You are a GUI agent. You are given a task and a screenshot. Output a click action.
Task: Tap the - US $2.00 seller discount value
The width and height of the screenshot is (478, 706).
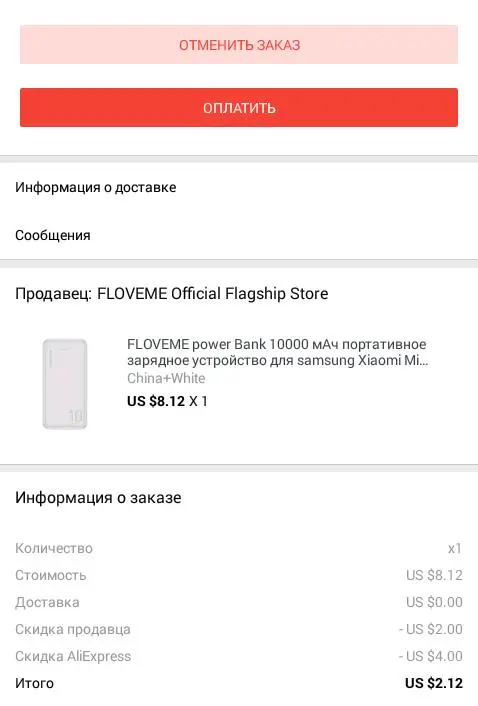click(x=430, y=629)
